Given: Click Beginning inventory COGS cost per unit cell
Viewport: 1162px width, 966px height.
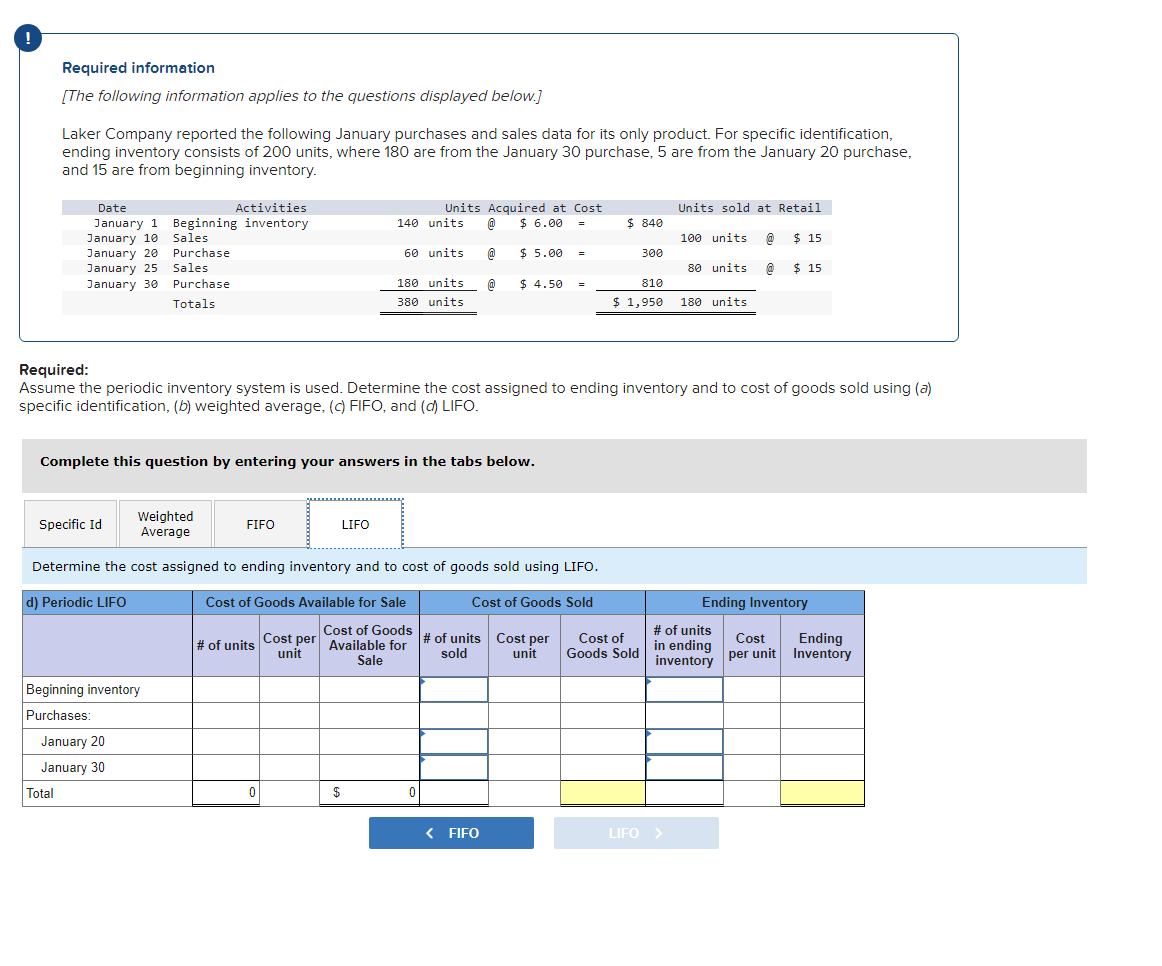Looking at the screenshot, I should (x=524, y=690).
